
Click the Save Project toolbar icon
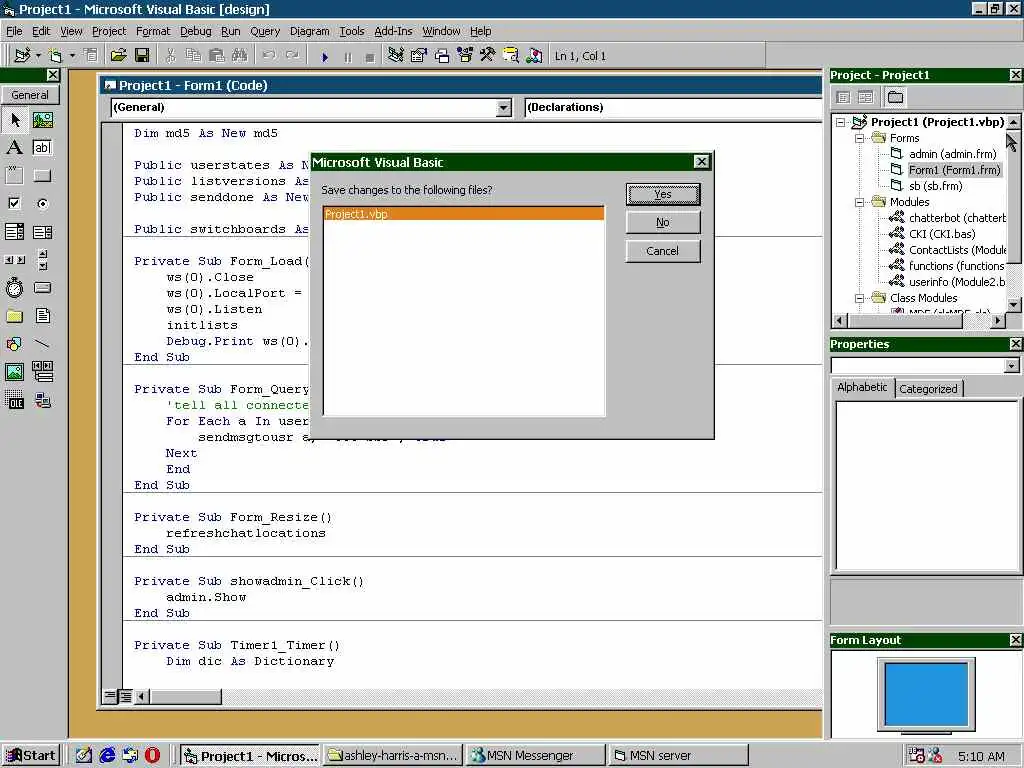142,56
